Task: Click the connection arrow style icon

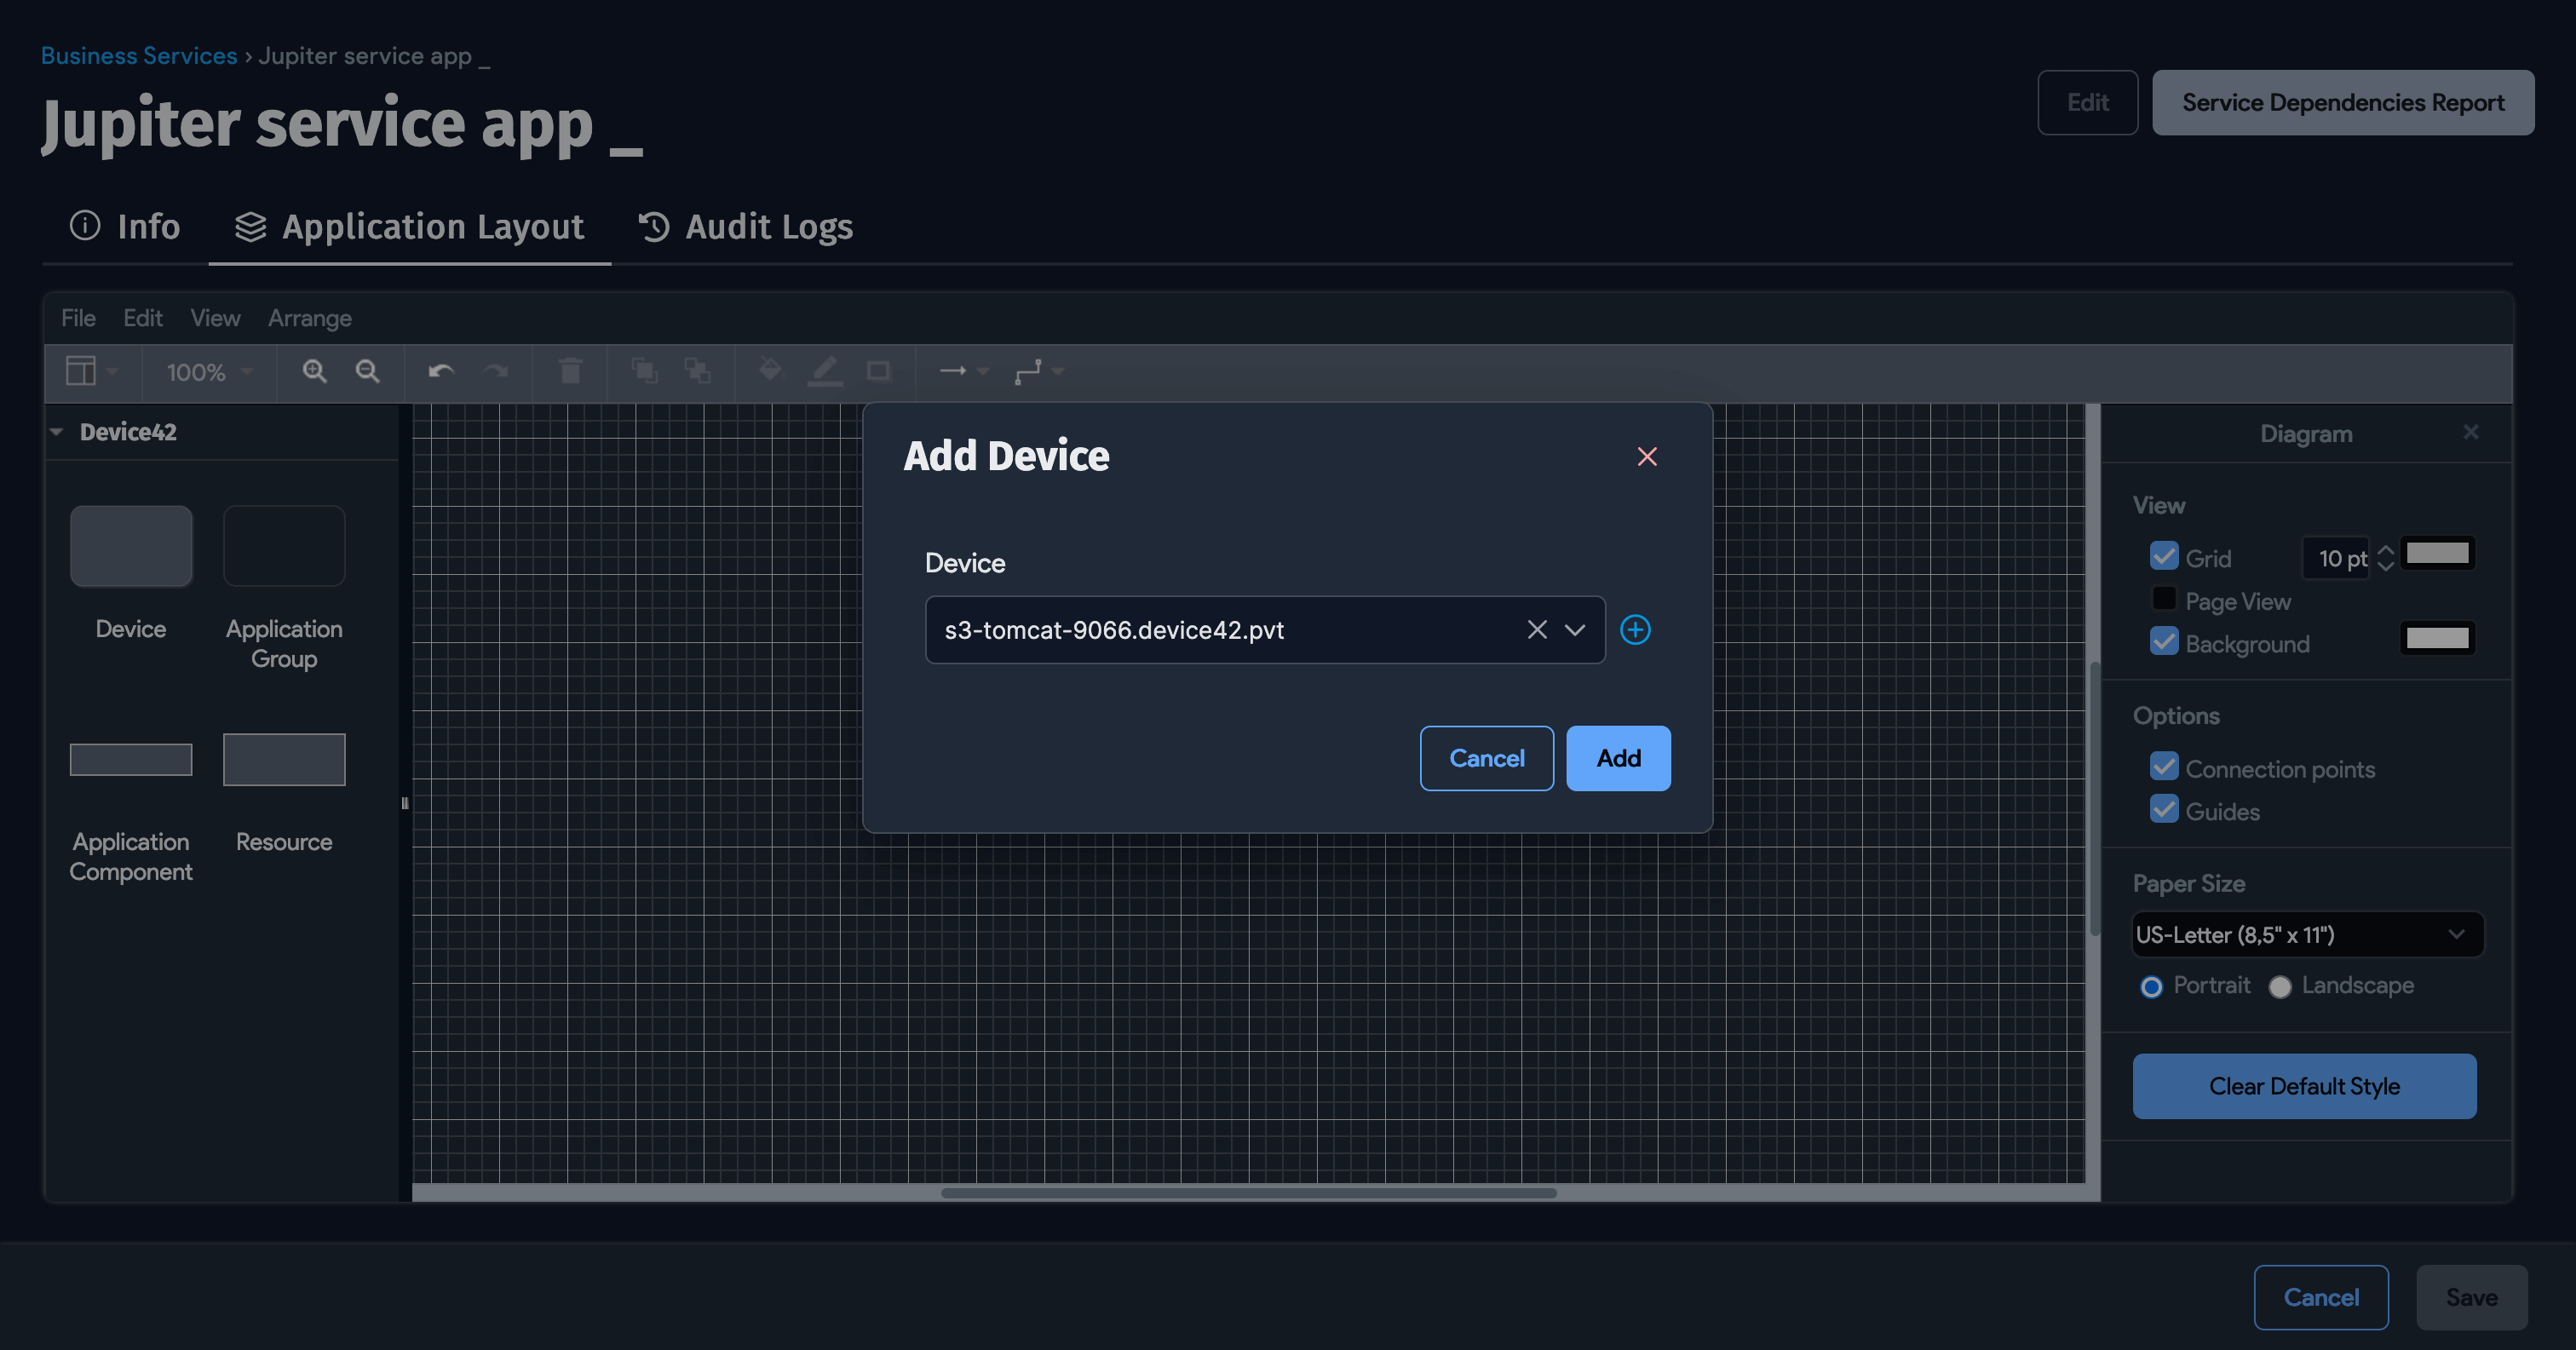Action: point(953,371)
